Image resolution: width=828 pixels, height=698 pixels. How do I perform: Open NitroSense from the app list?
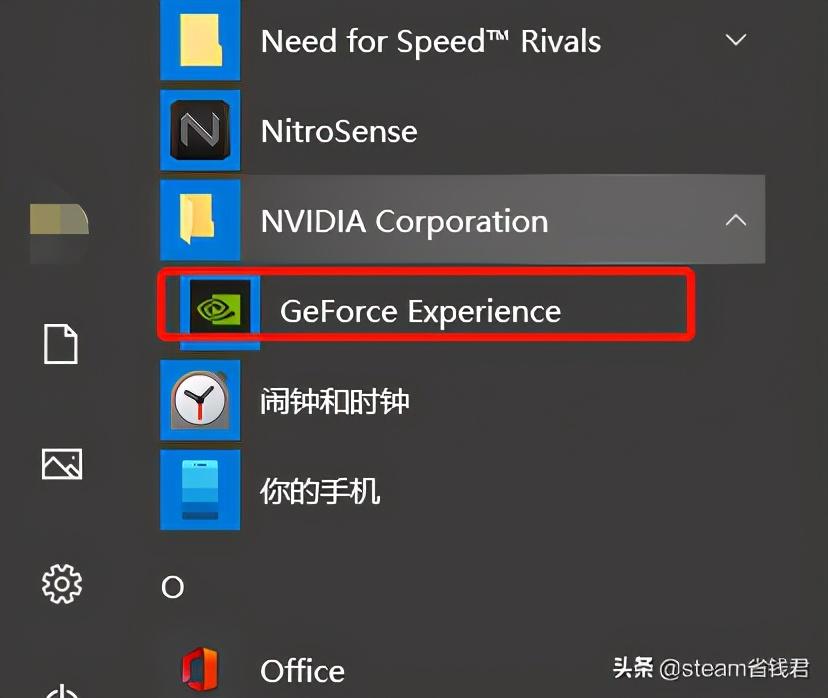pos(339,131)
